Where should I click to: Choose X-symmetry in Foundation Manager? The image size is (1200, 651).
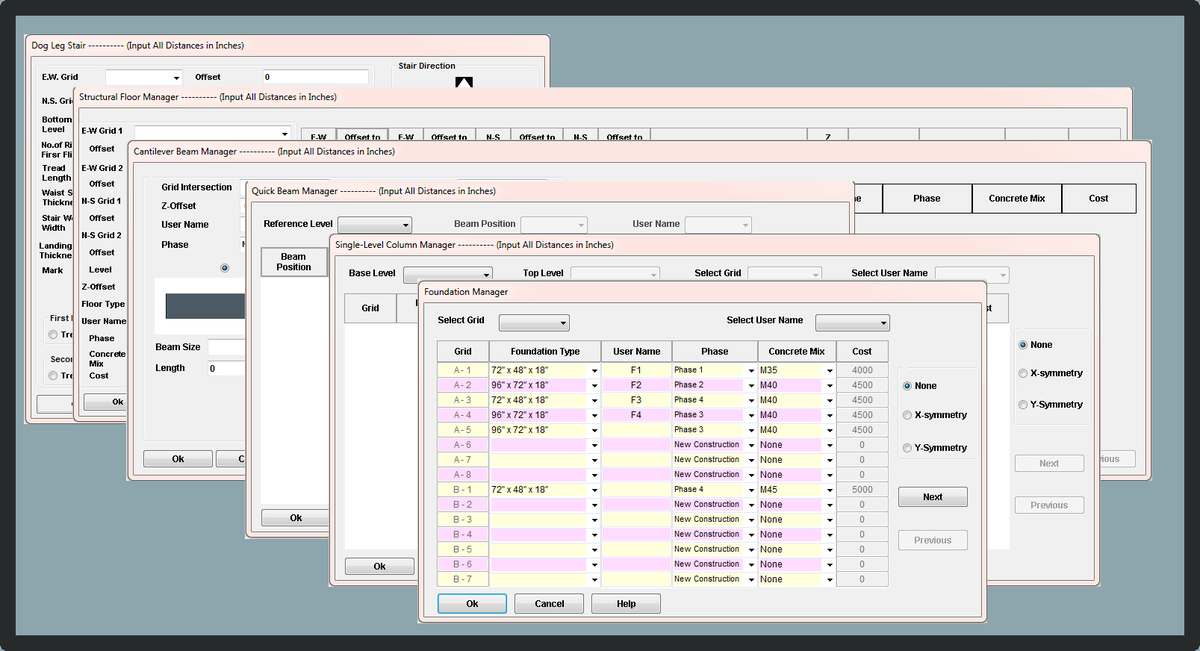(907, 415)
